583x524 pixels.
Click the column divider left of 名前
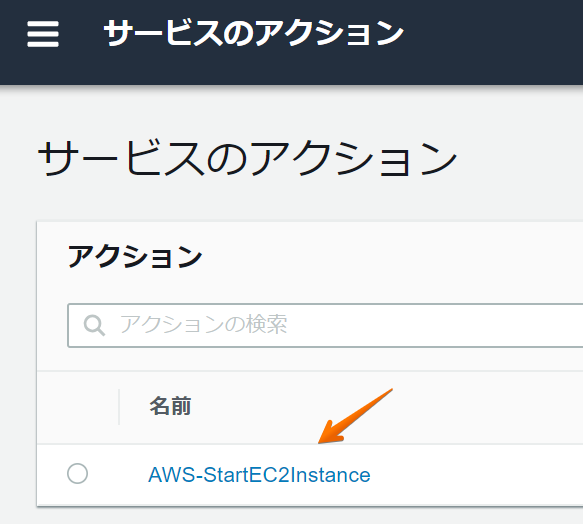(x=119, y=406)
